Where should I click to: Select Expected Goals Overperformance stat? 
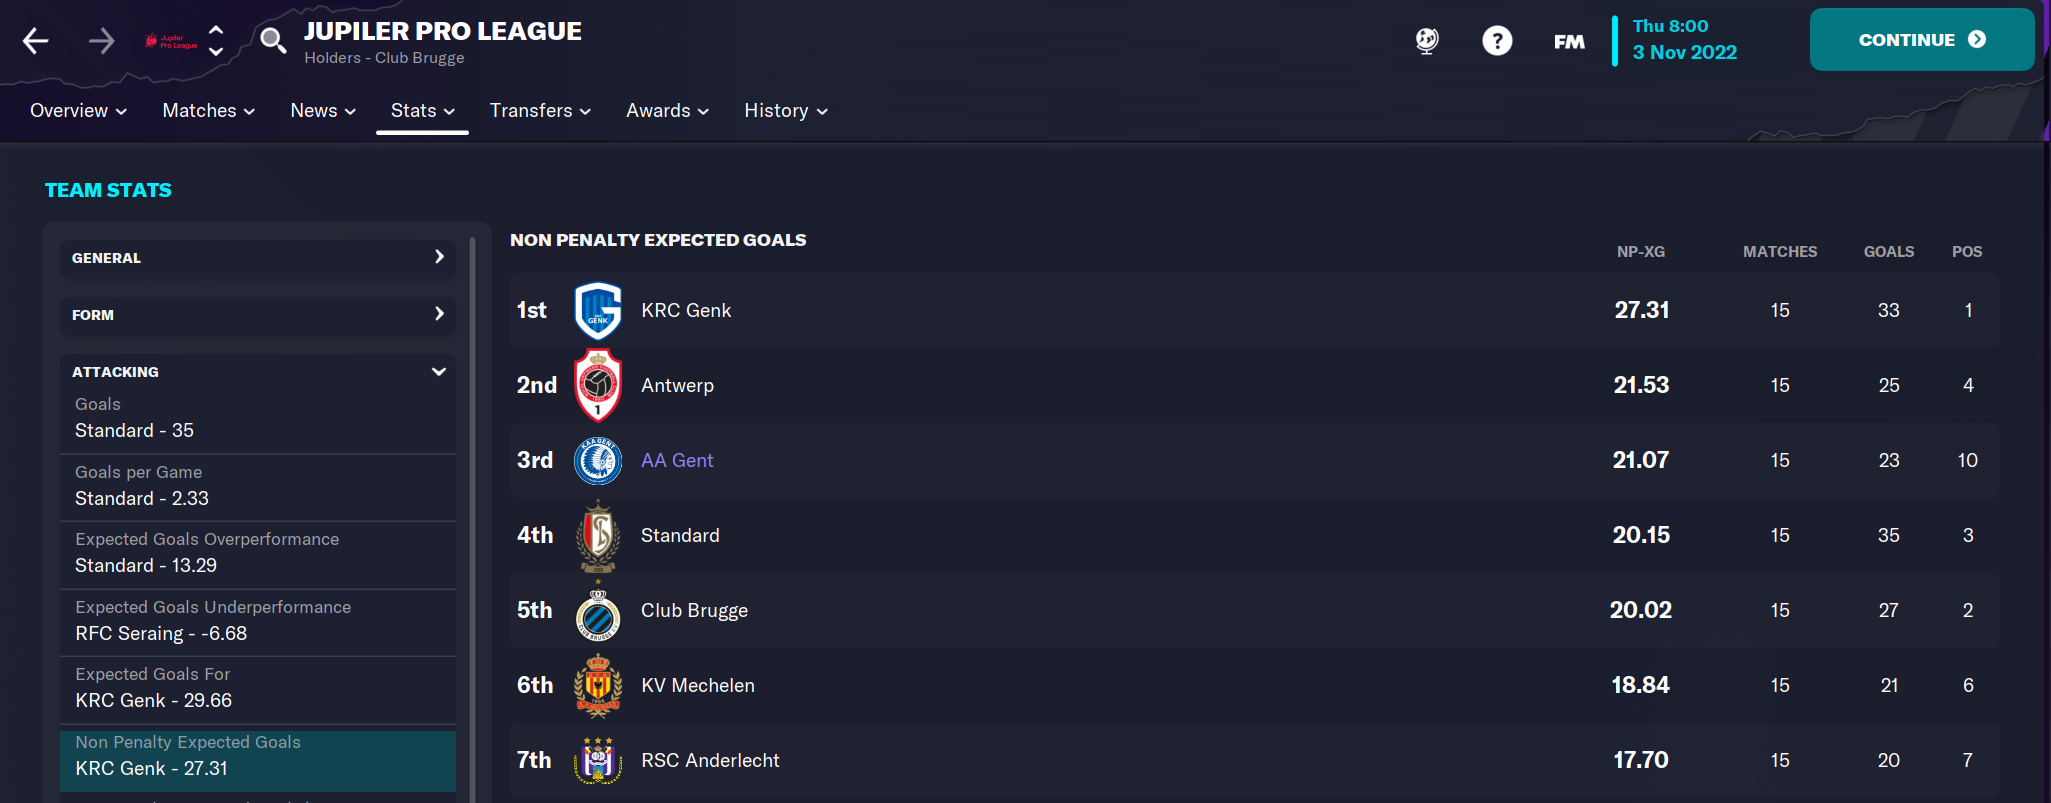[257, 553]
